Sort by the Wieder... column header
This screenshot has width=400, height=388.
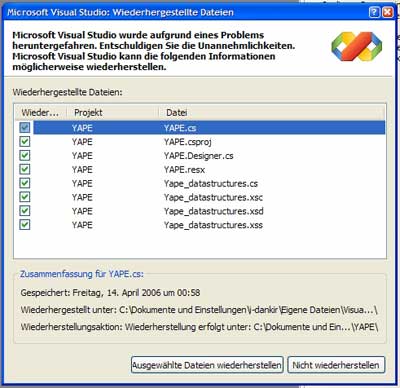40,112
